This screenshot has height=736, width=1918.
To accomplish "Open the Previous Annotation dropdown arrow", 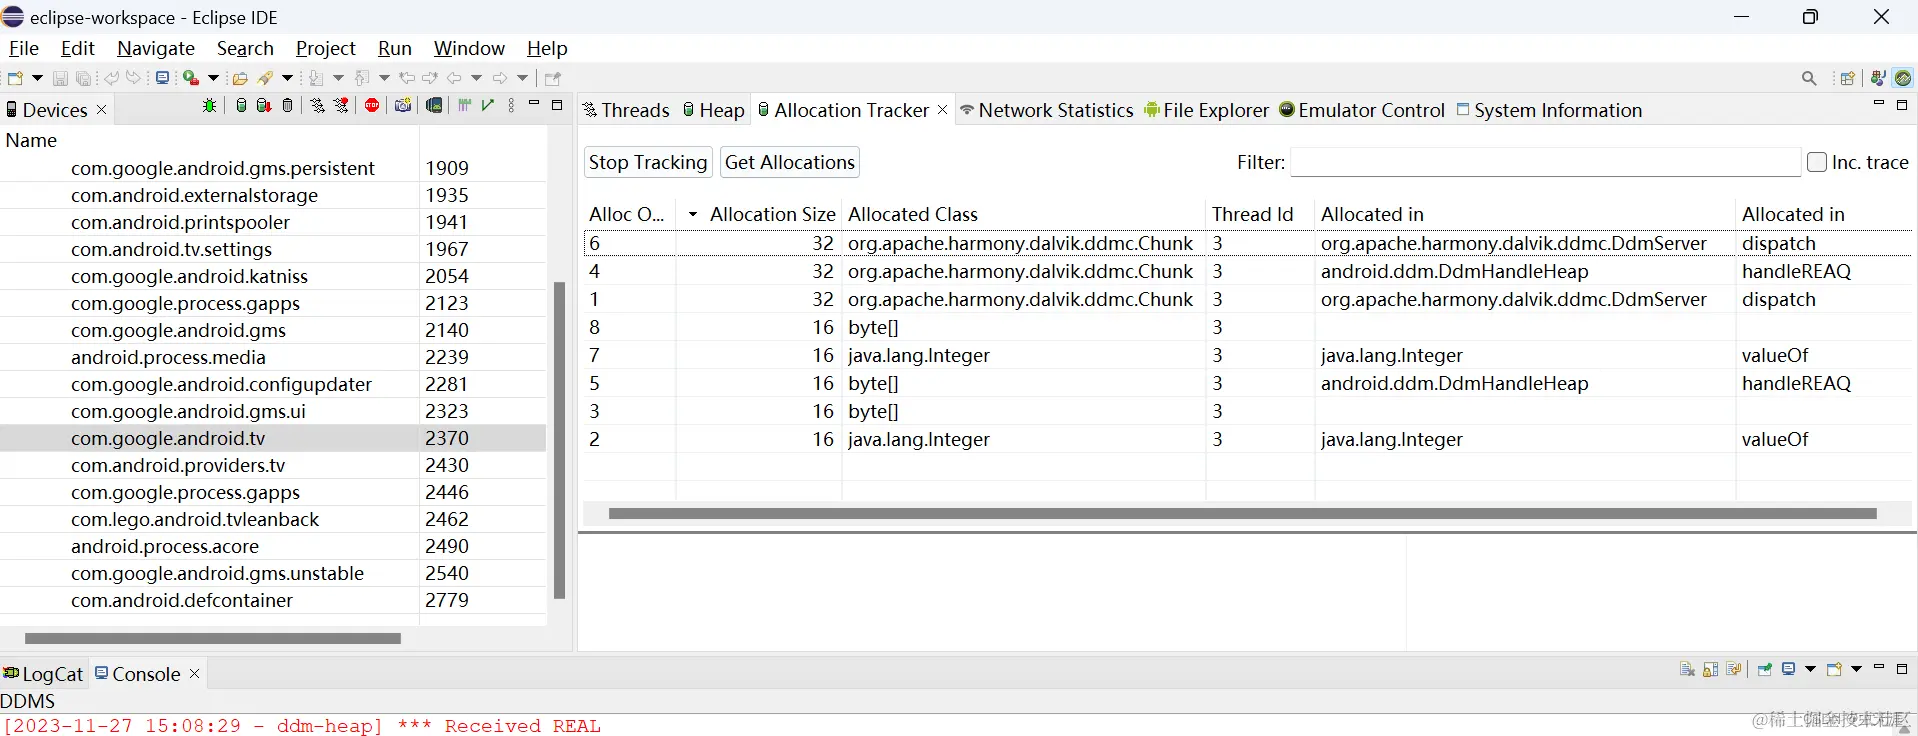I will point(384,78).
